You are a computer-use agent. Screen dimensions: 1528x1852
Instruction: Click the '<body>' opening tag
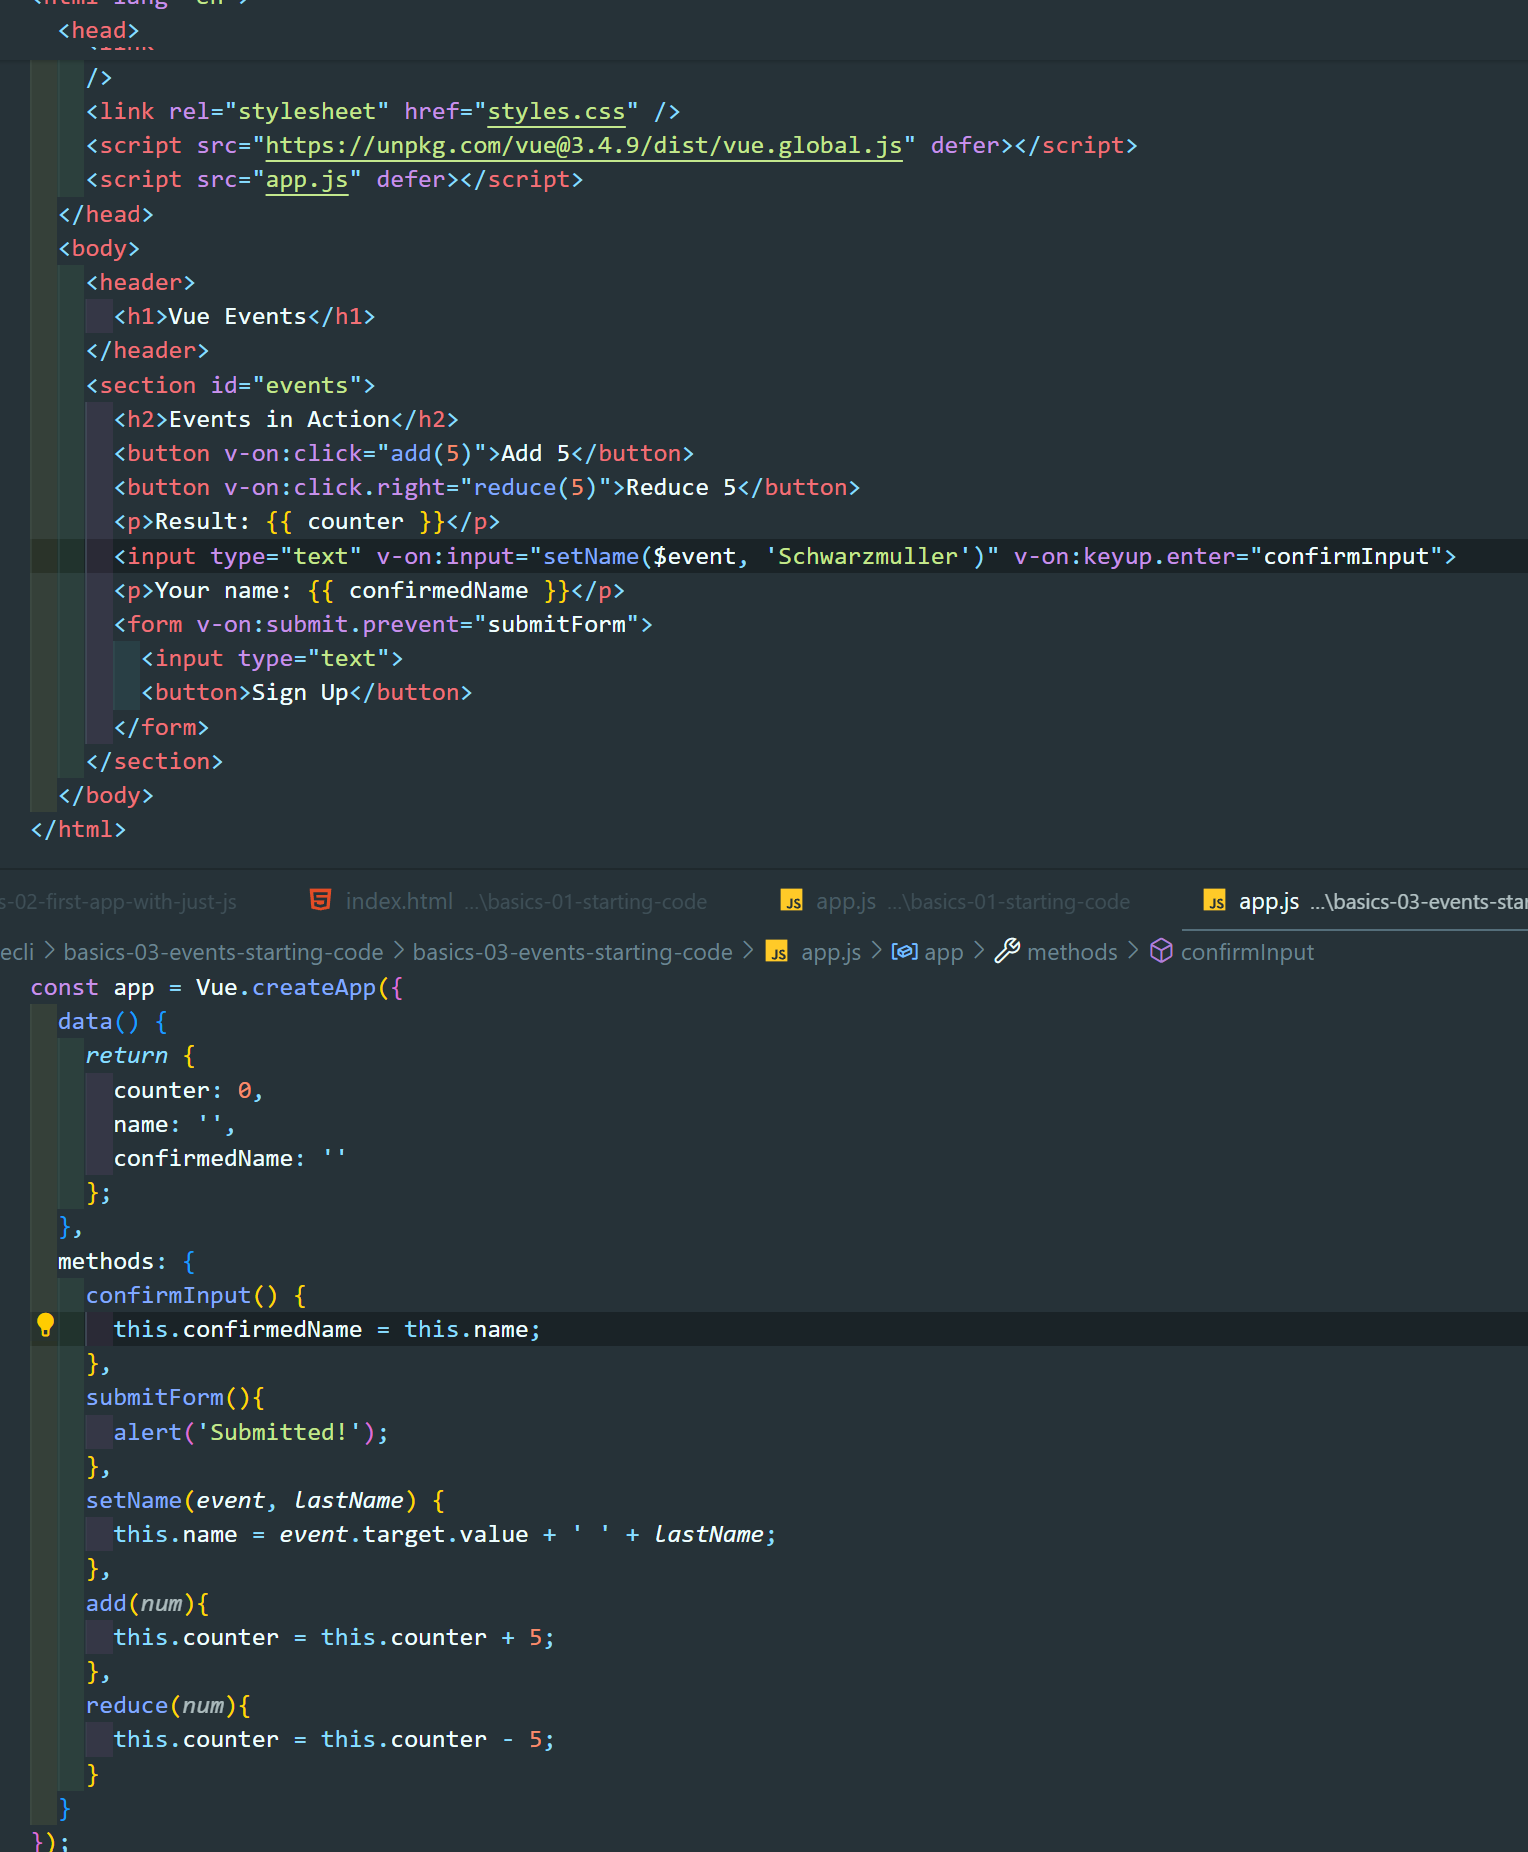click(98, 249)
